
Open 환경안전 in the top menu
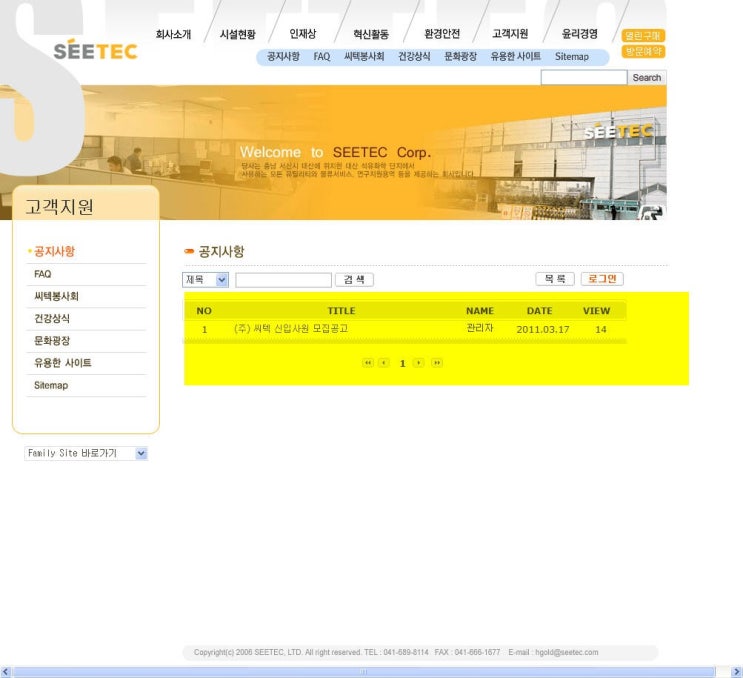pyautogui.click(x=442, y=34)
